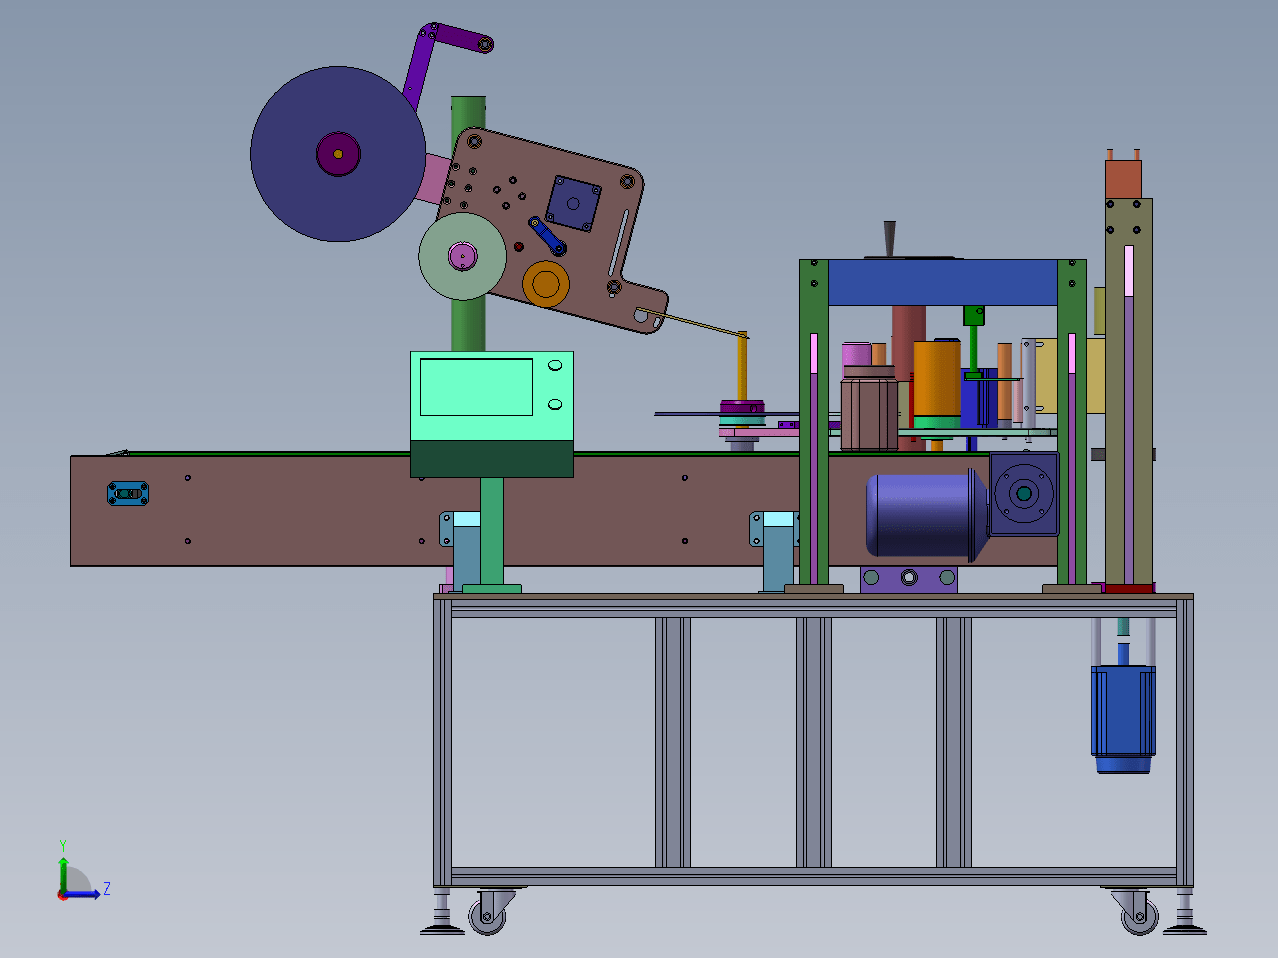Select the left caster wheel
1278x958 pixels.
coord(487,916)
